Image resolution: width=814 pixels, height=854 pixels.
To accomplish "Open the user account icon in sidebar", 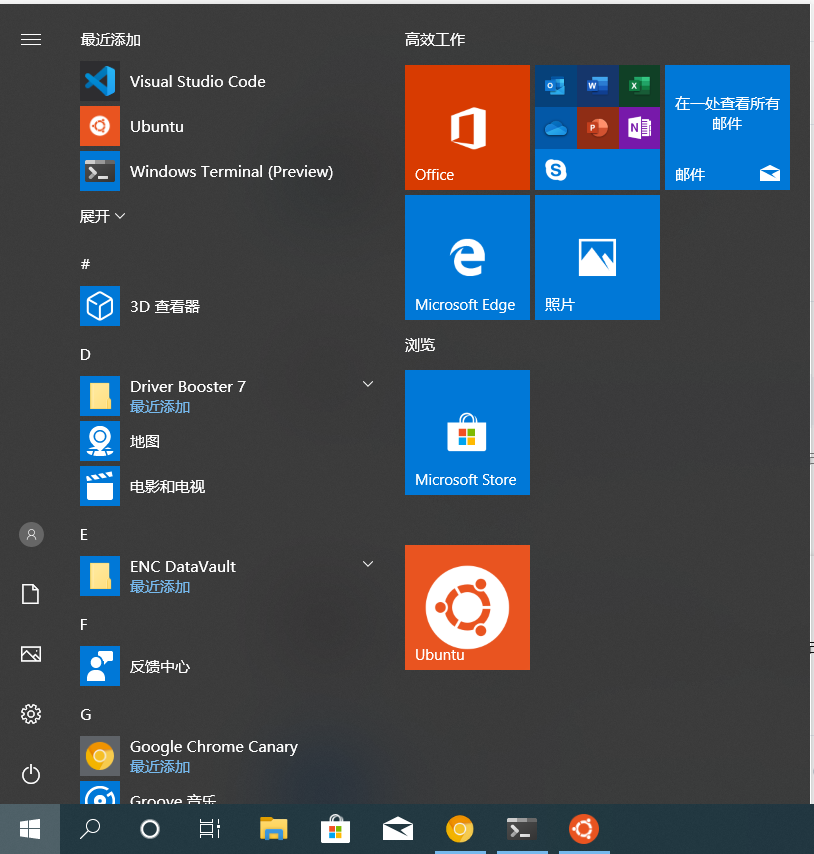I will pos(31,534).
